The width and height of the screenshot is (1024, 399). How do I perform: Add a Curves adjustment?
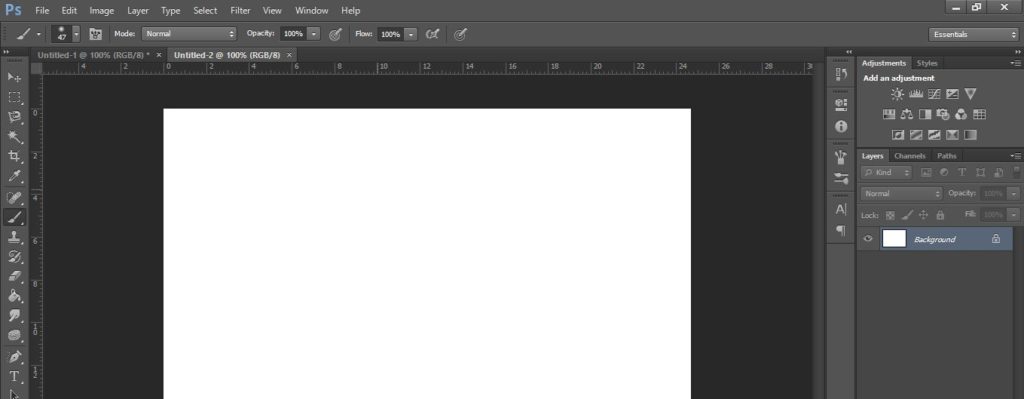934,94
